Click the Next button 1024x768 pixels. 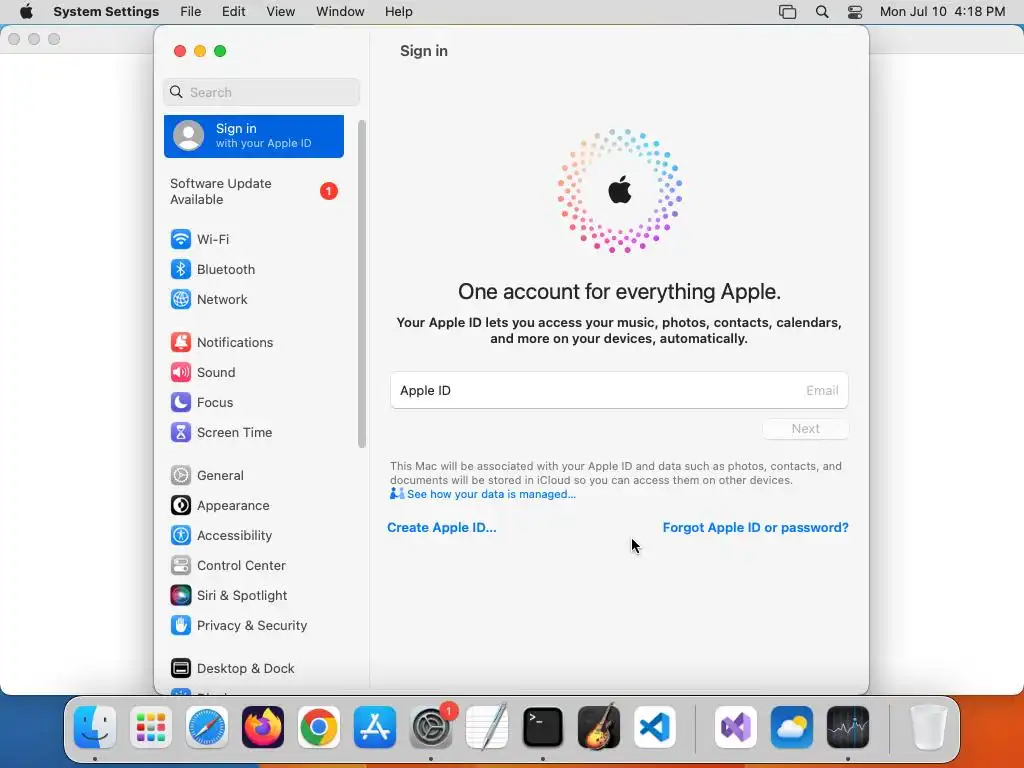pyautogui.click(x=805, y=429)
